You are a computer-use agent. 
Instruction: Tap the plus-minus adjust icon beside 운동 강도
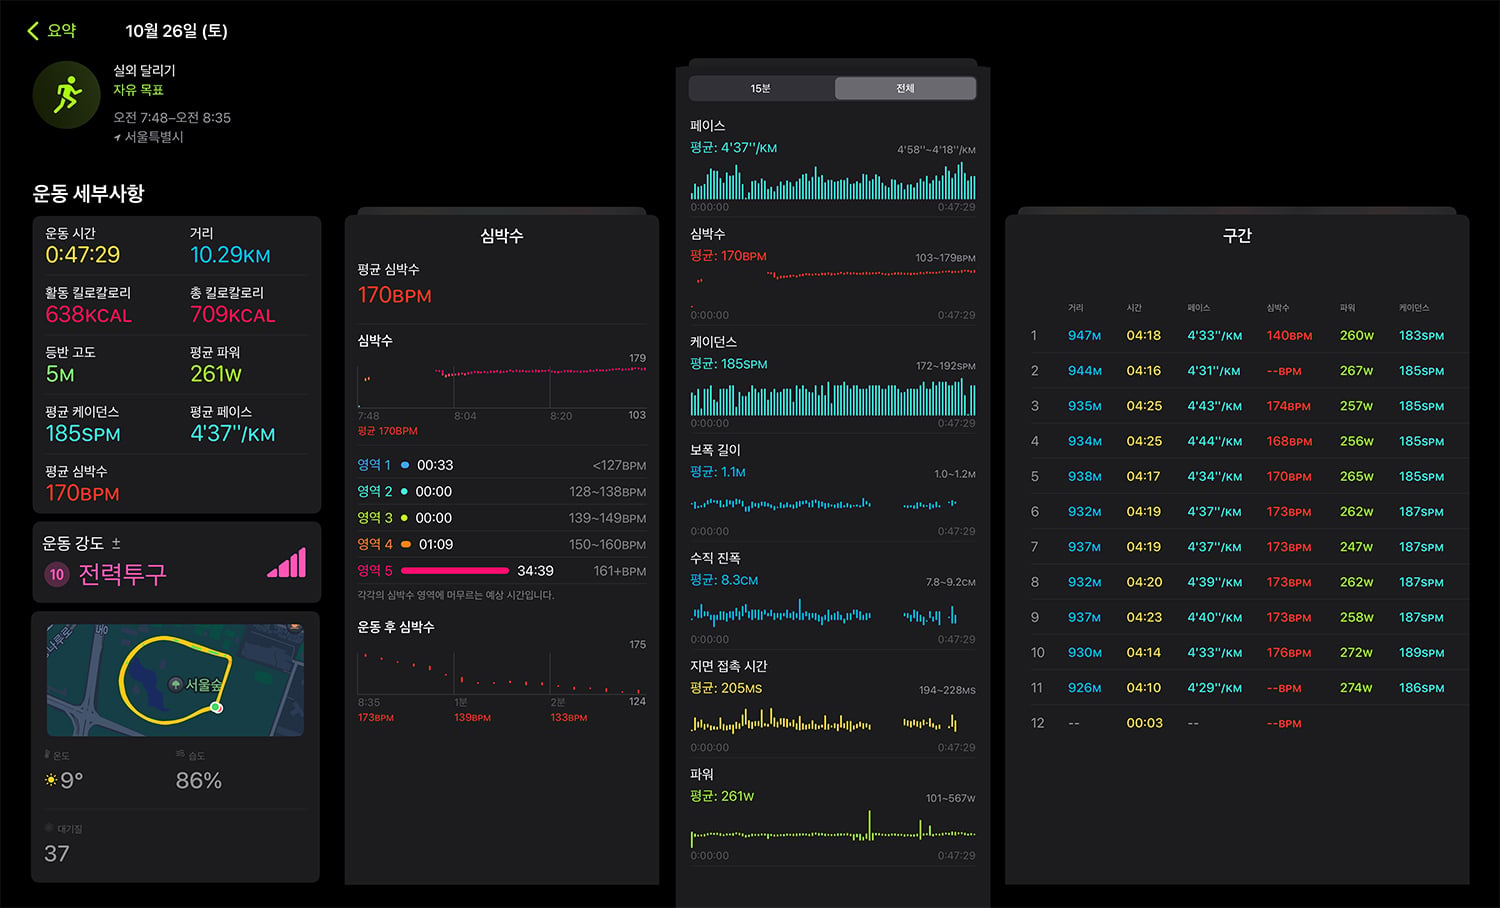point(116,543)
